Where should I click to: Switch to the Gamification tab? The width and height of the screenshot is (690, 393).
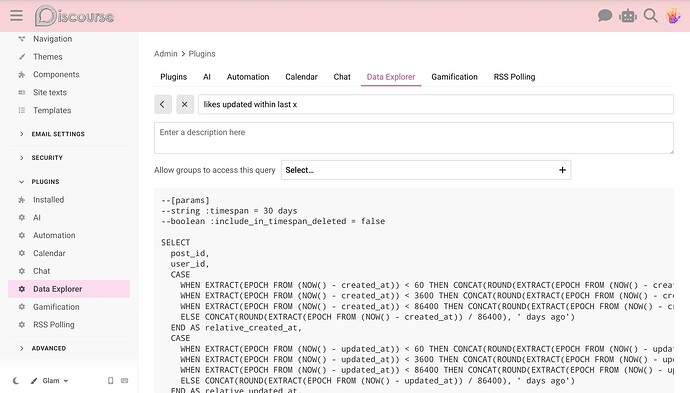pyautogui.click(x=454, y=77)
